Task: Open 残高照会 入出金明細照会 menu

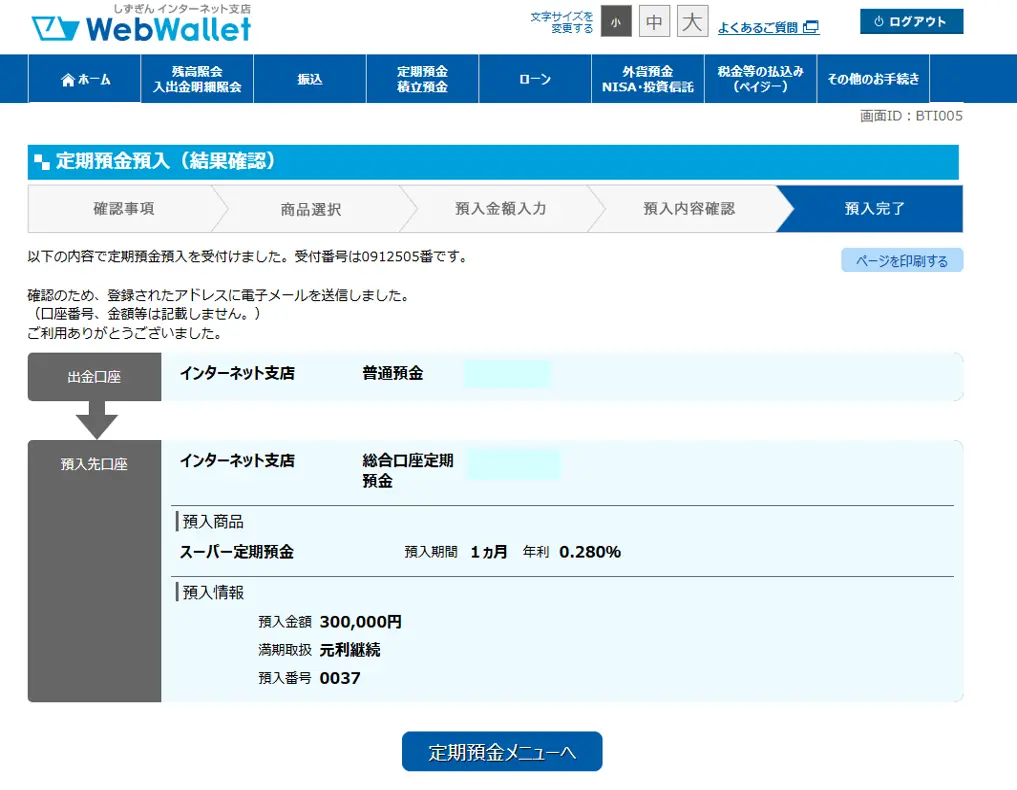Action: 197,79
